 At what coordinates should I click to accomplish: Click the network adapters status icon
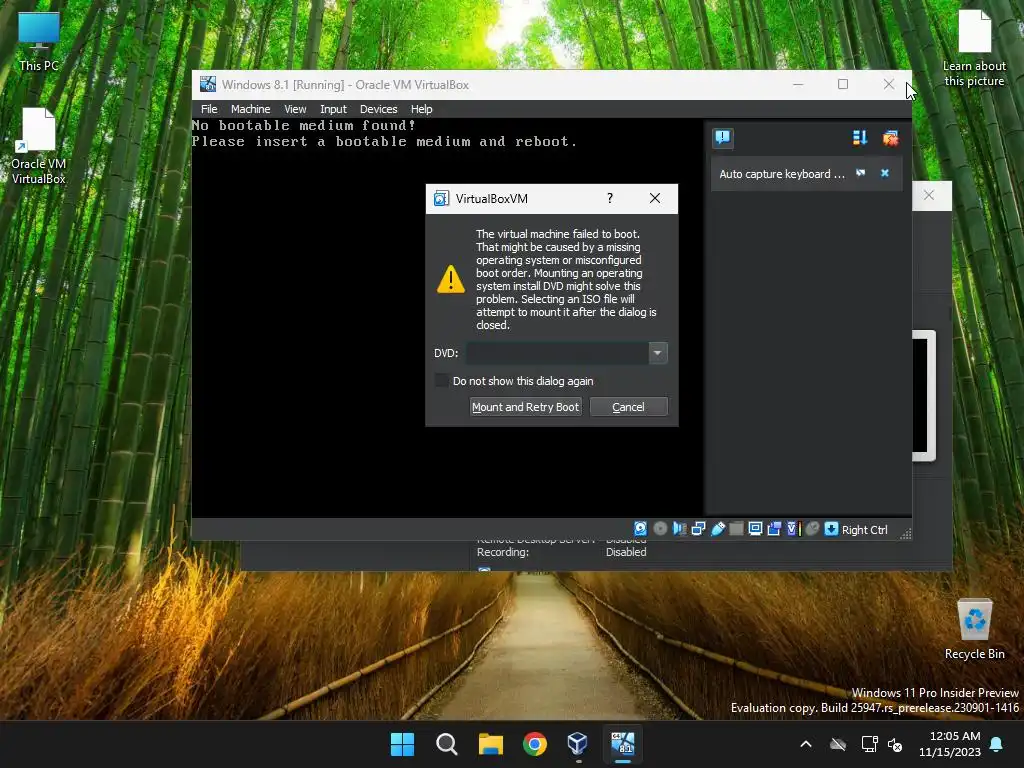click(698, 529)
